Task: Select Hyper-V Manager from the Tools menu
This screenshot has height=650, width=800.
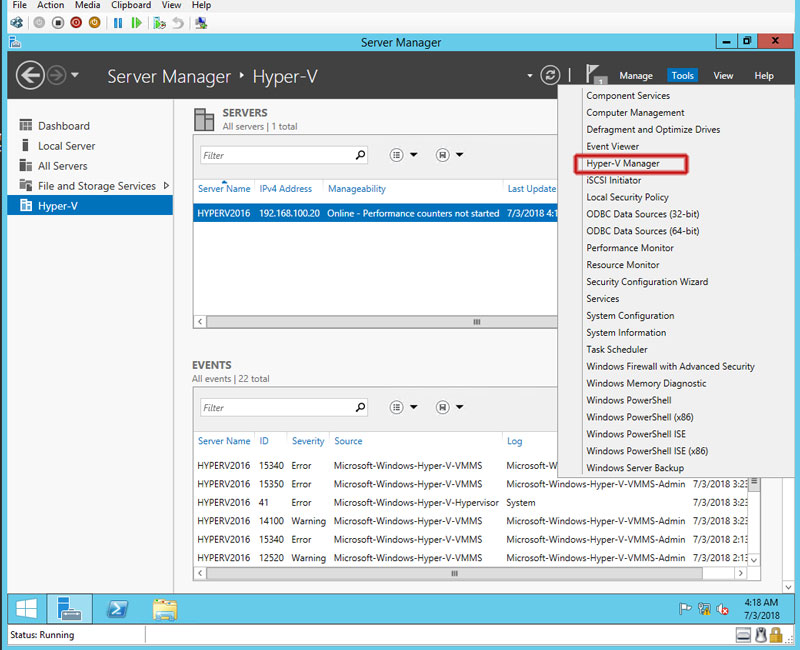Action: point(623,163)
